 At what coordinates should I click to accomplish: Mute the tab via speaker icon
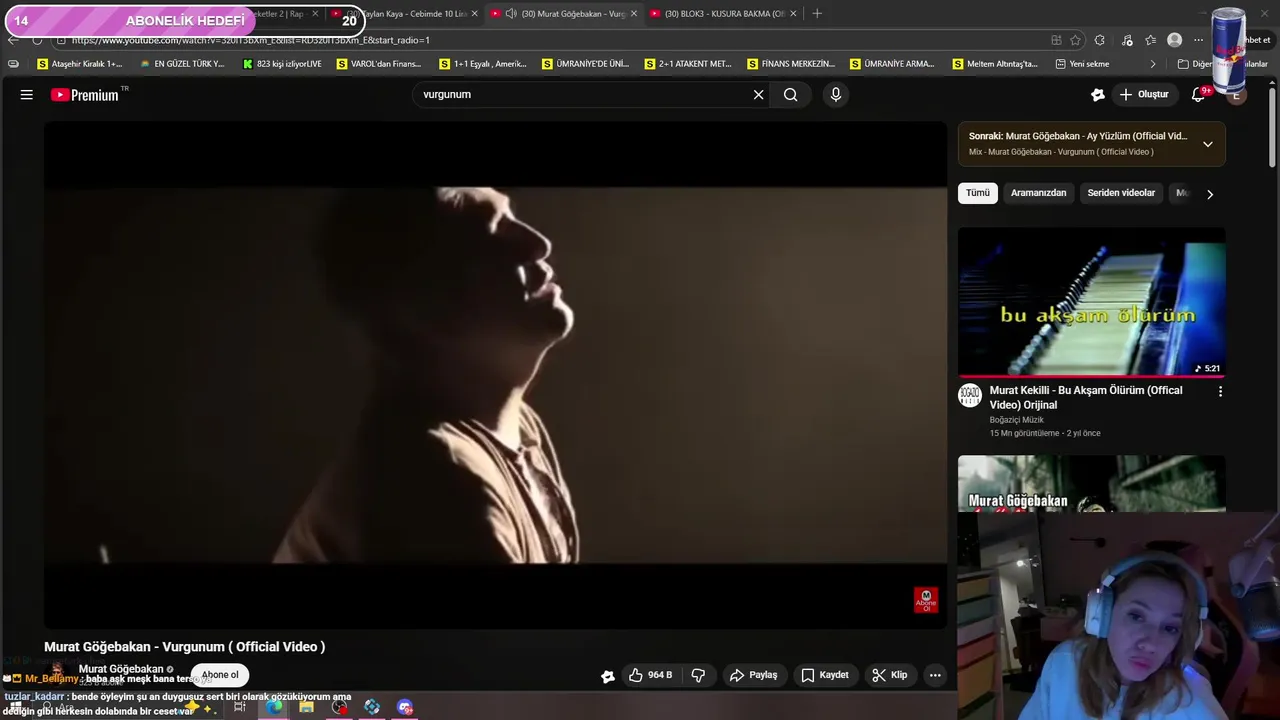[511, 14]
